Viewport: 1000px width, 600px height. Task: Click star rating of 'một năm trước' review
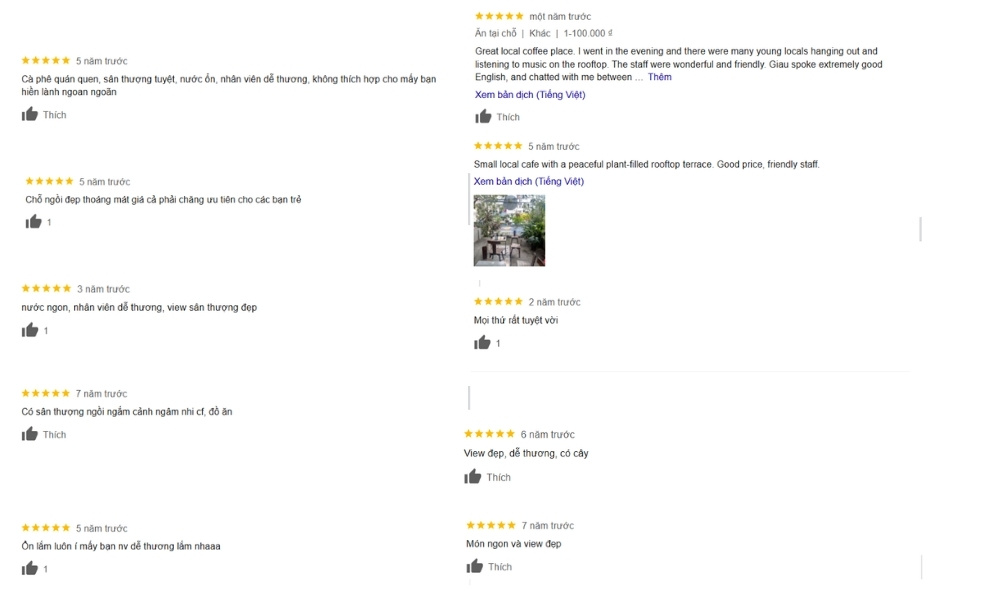499,16
